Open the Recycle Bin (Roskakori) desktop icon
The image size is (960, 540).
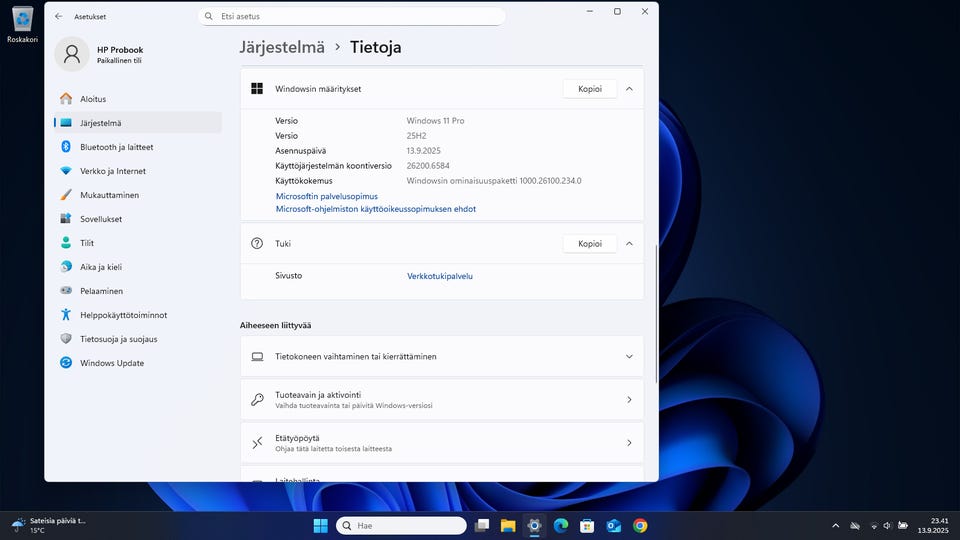pyautogui.click(x=22, y=20)
